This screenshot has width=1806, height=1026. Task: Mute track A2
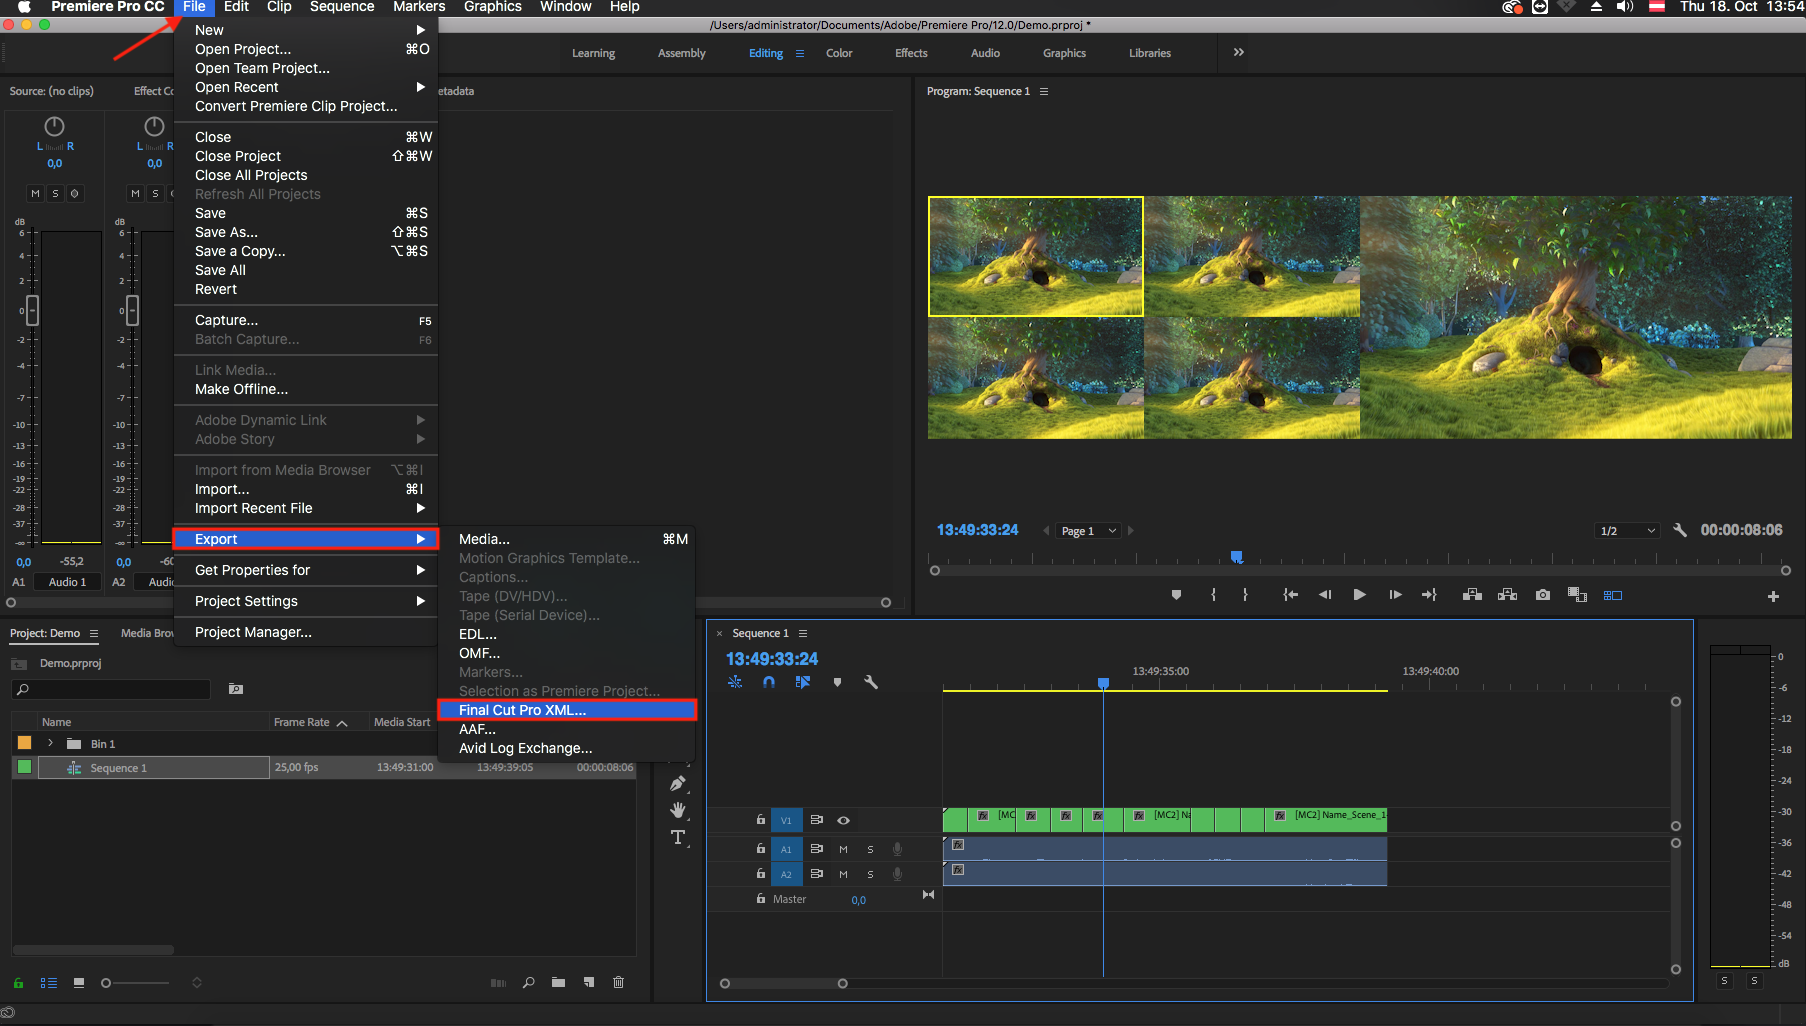pos(843,874)
